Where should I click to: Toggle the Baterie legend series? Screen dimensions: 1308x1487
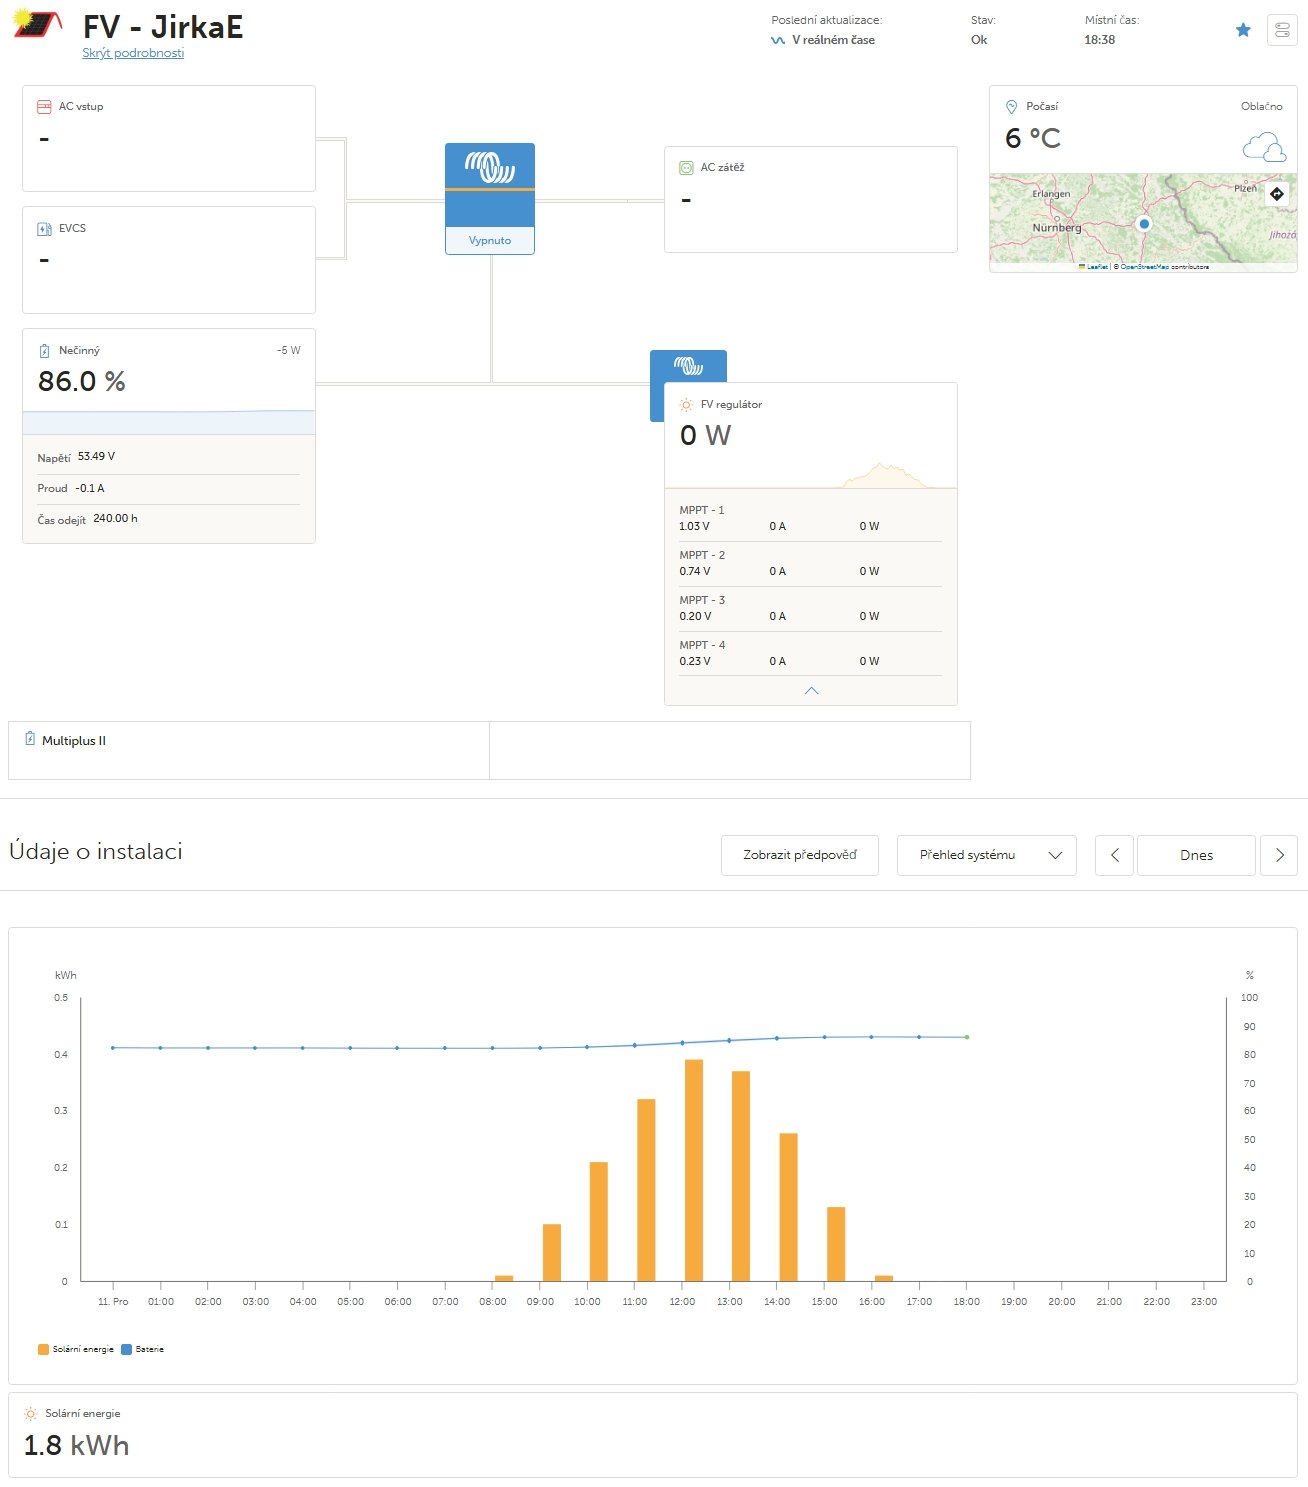[x=143, y=1349]
